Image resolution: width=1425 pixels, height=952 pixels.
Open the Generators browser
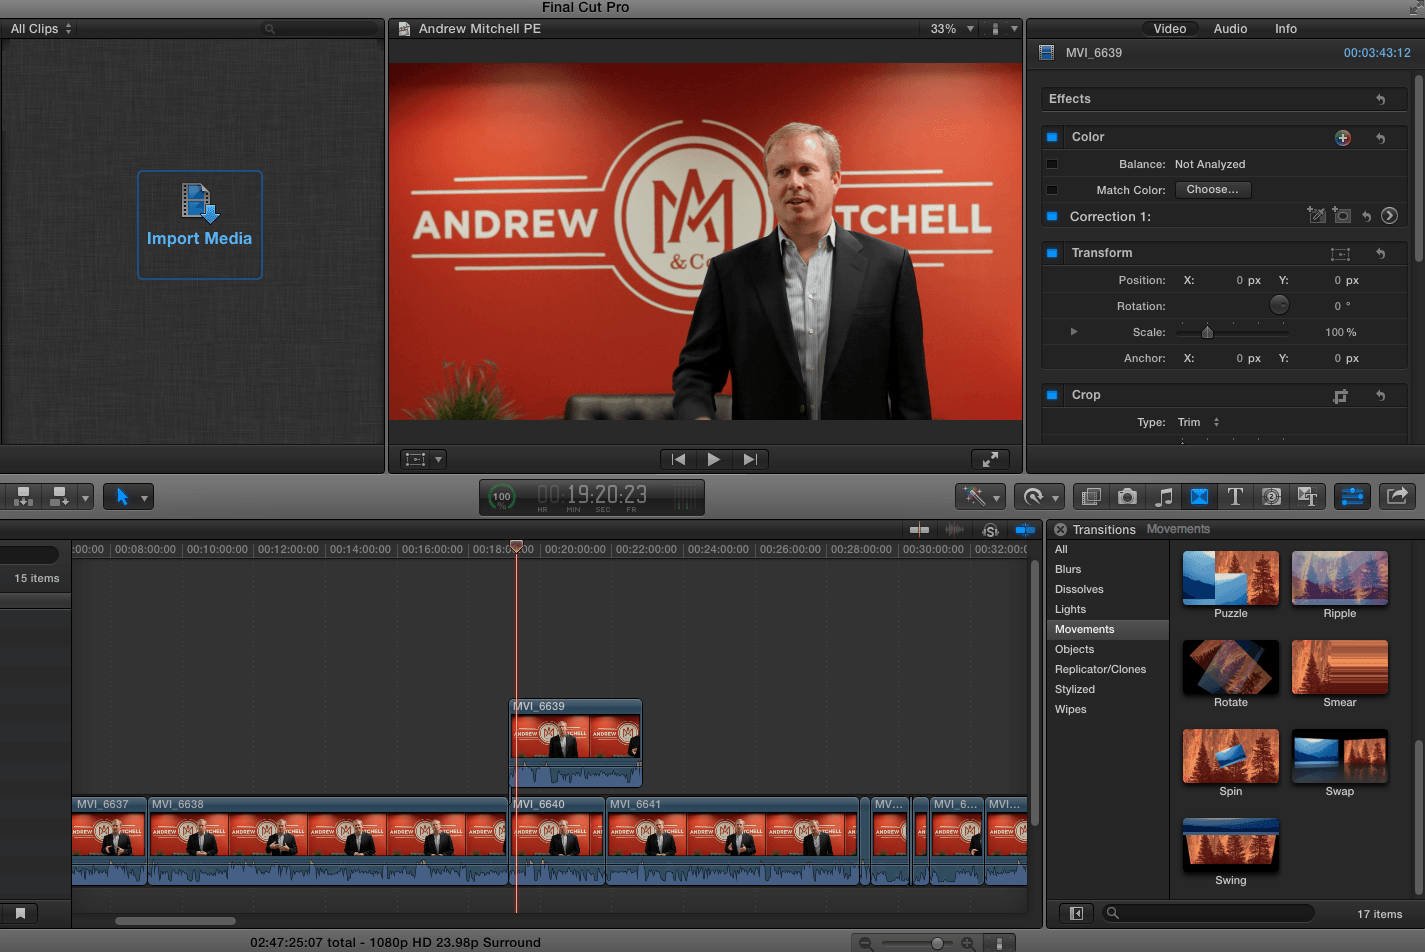click(1271, 496)
